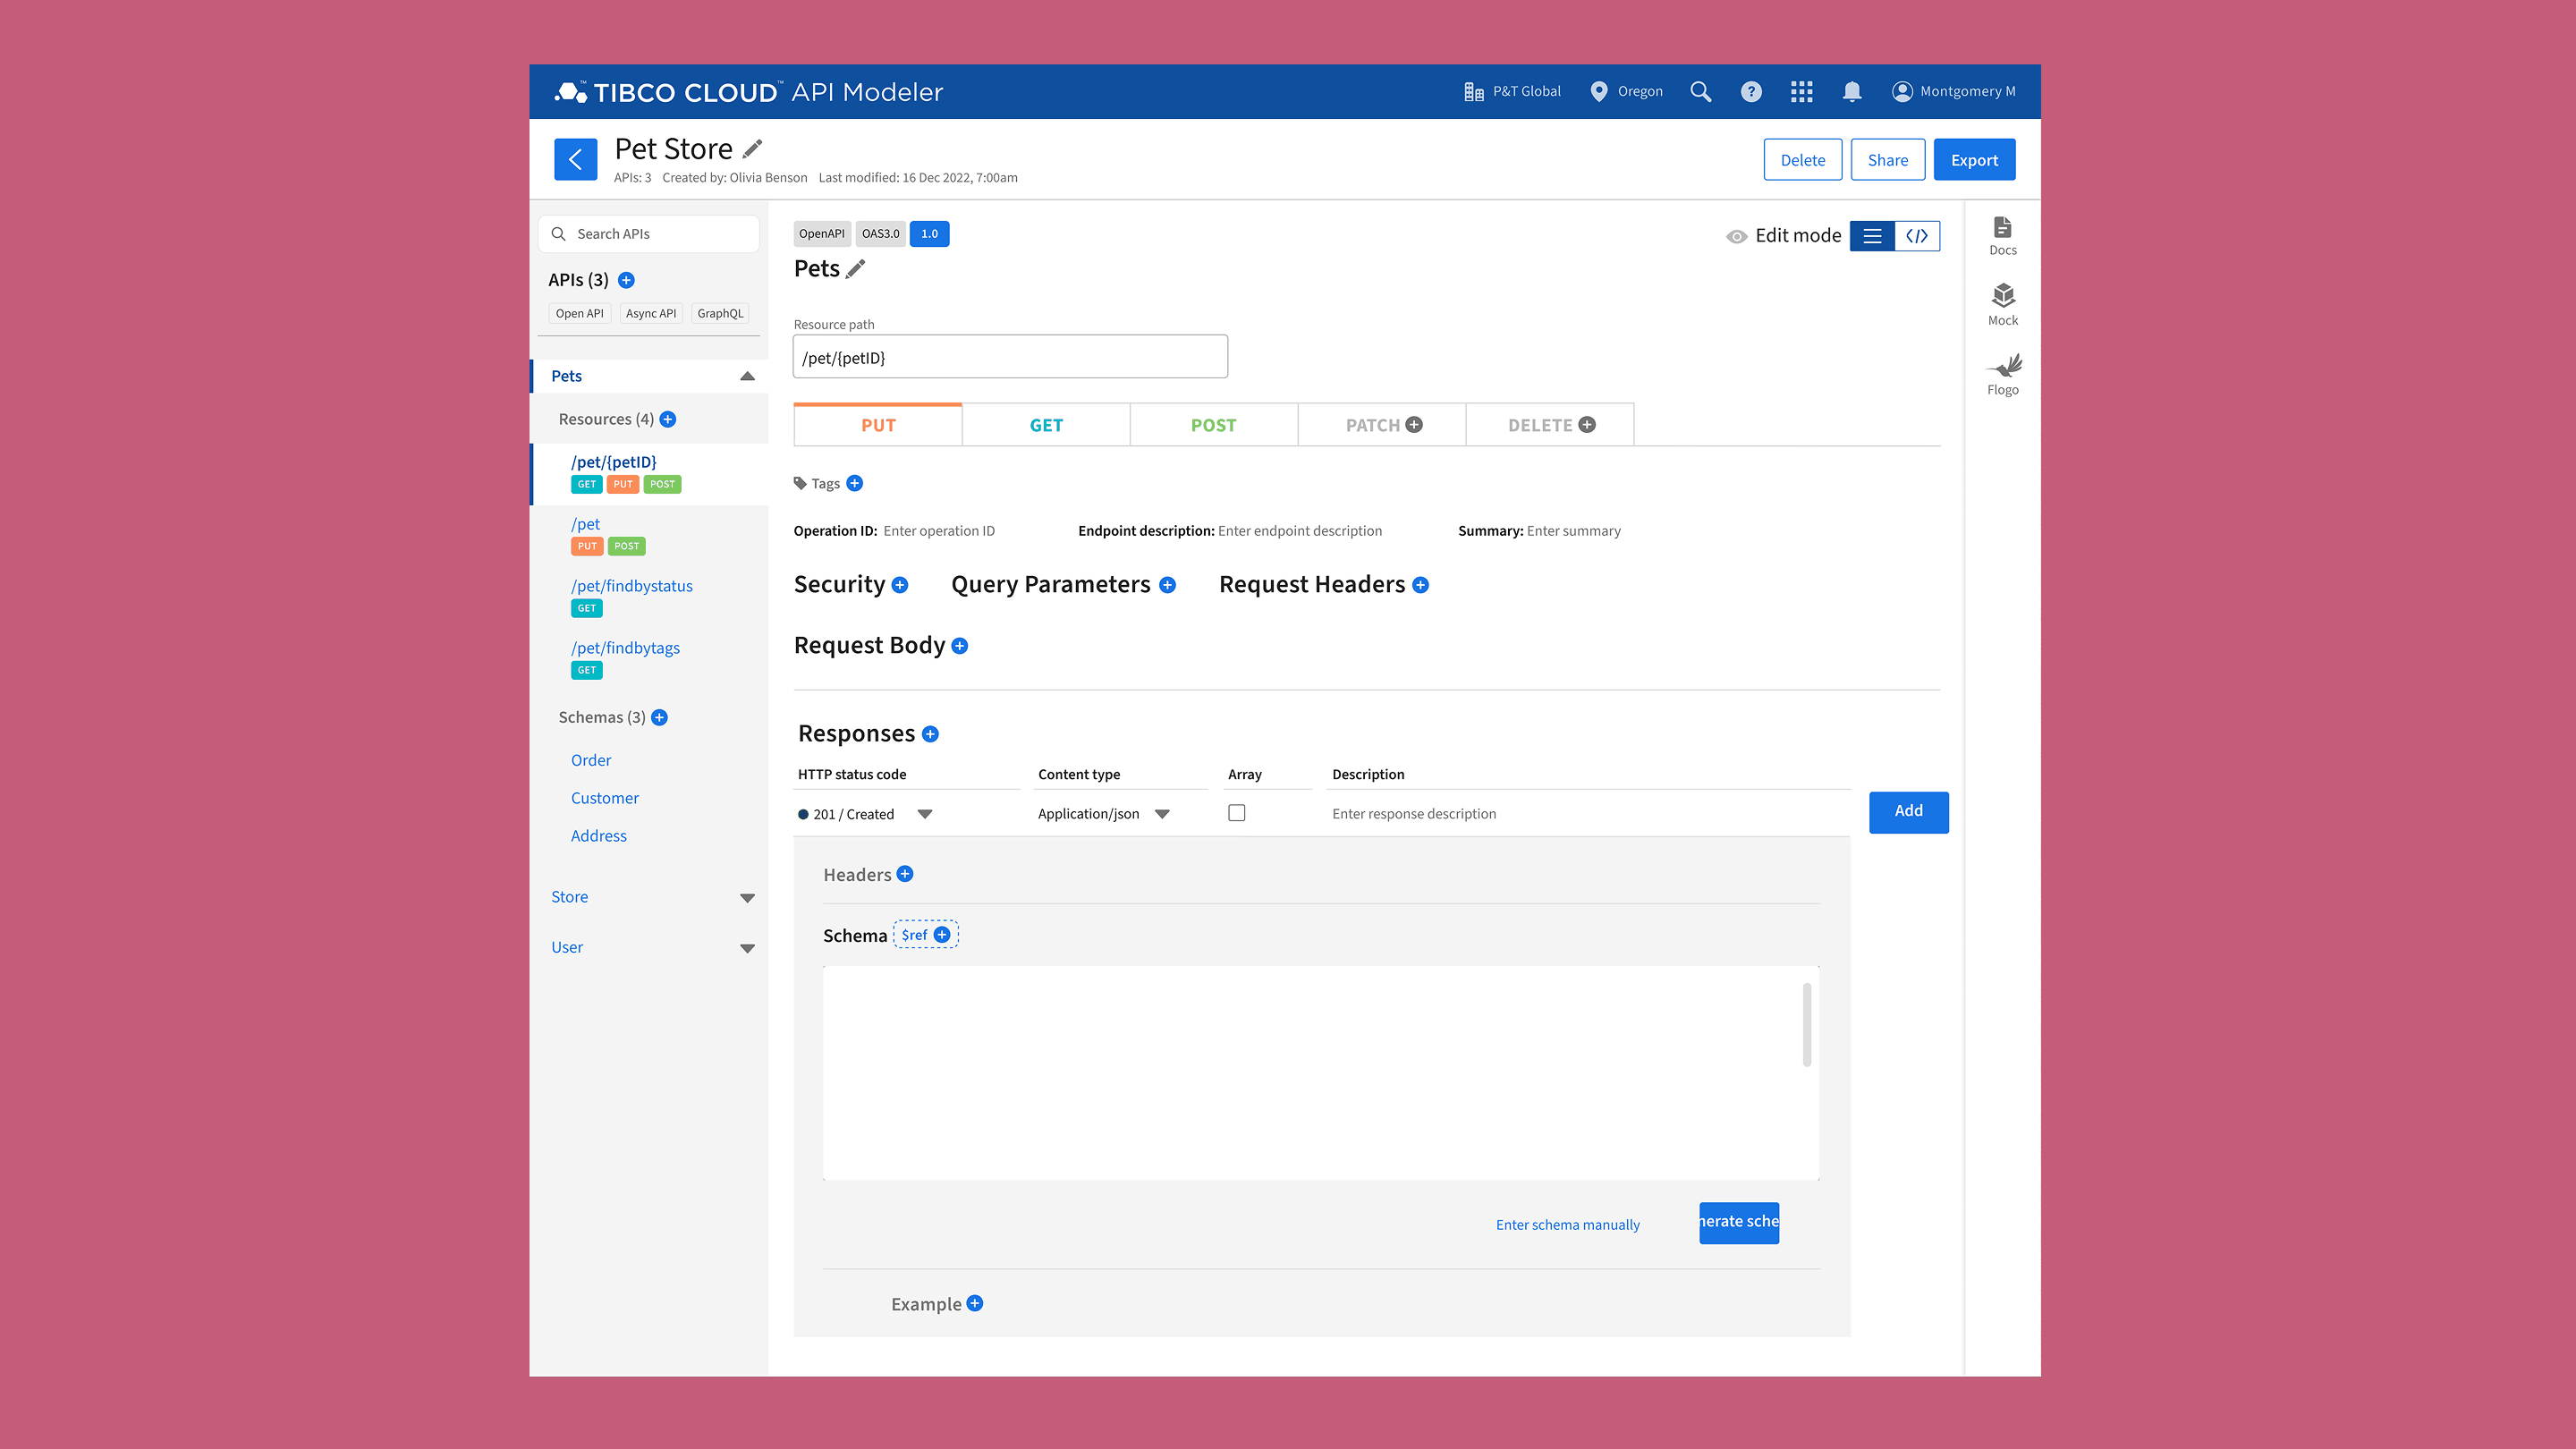
Task: Click the search icon in top bar
Action: coord(1700,91)
